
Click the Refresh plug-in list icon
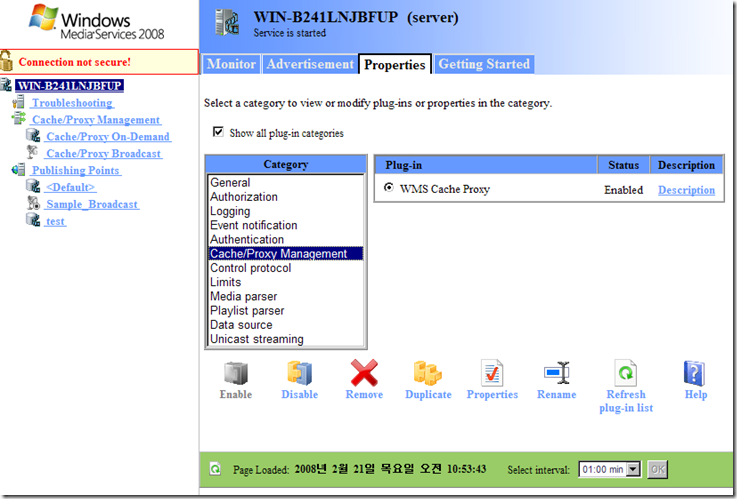point(626,373)
